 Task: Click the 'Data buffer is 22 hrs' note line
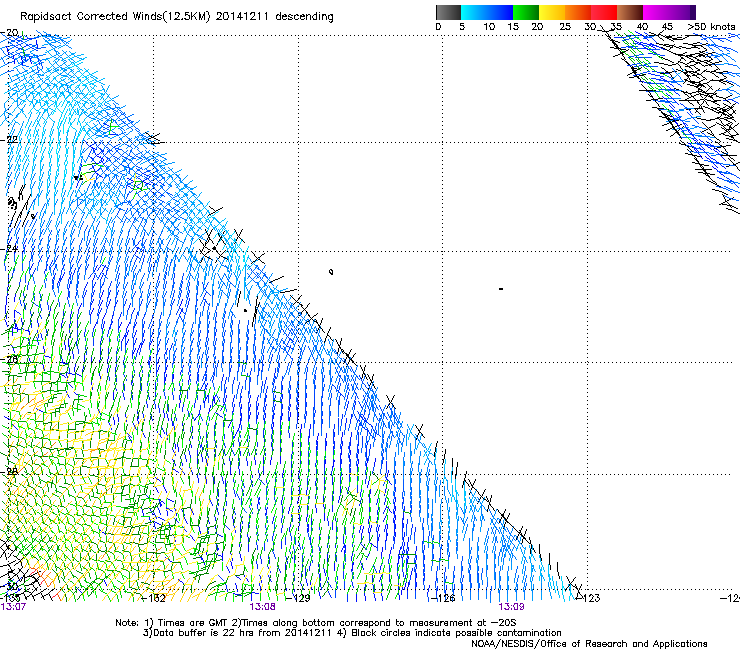[352, 633]
